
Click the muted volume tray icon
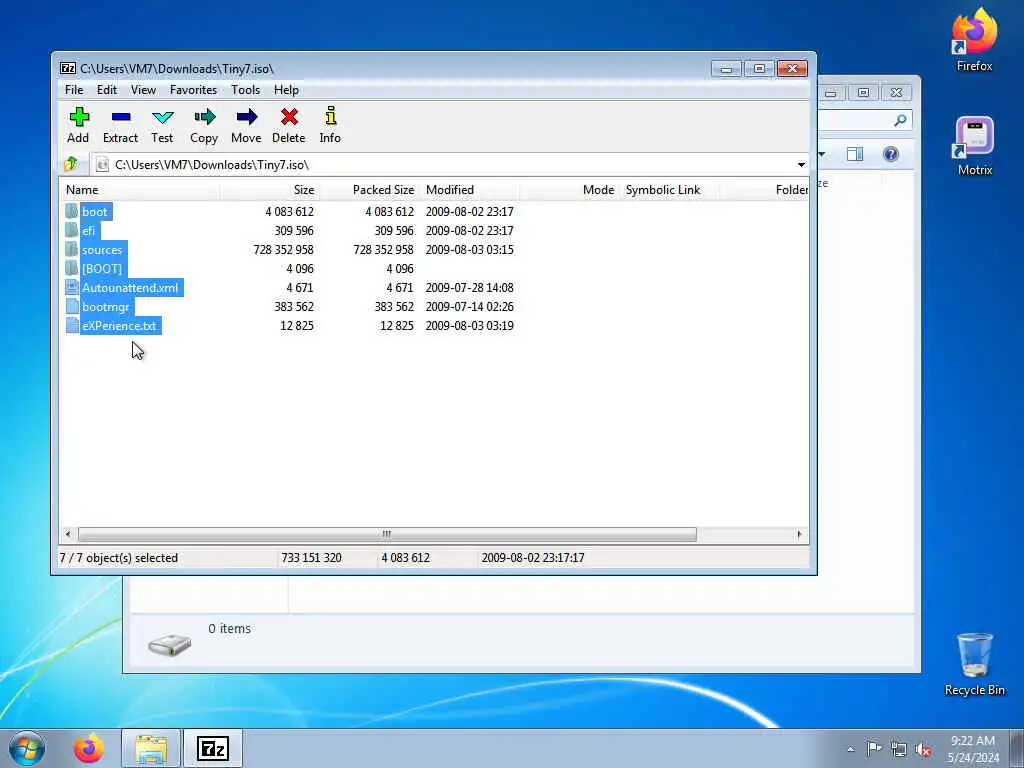(x=923, y=749)
